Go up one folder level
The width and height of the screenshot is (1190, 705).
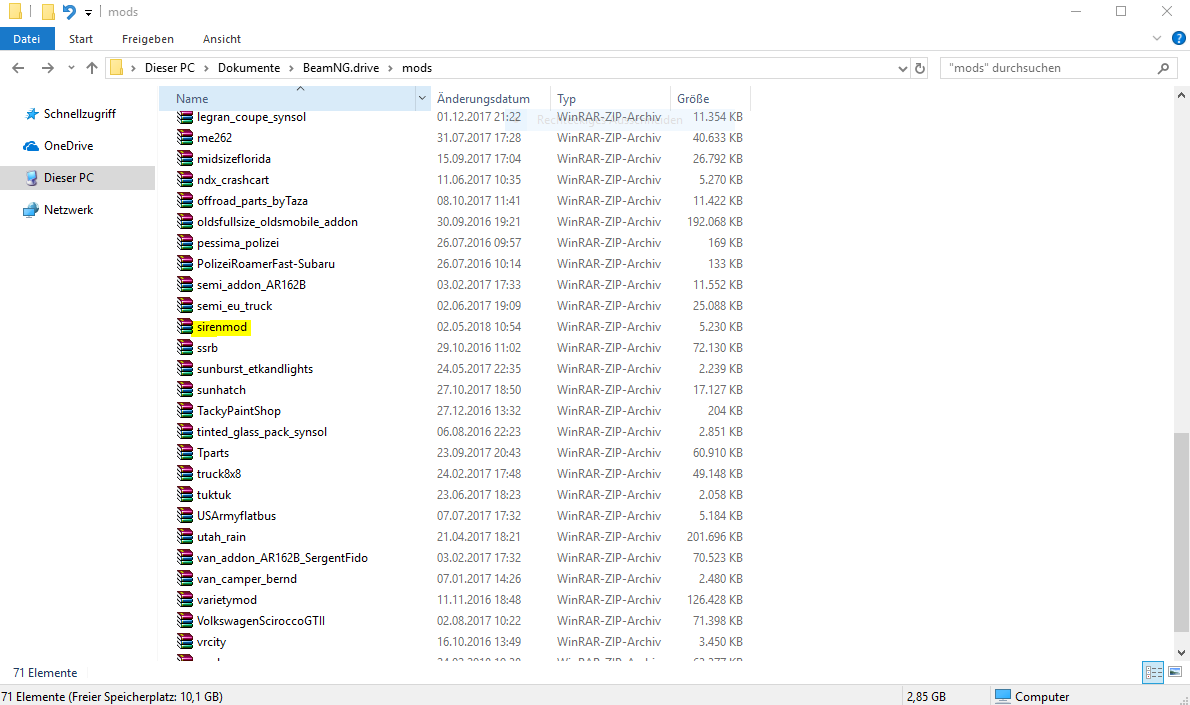pos(92,68)
